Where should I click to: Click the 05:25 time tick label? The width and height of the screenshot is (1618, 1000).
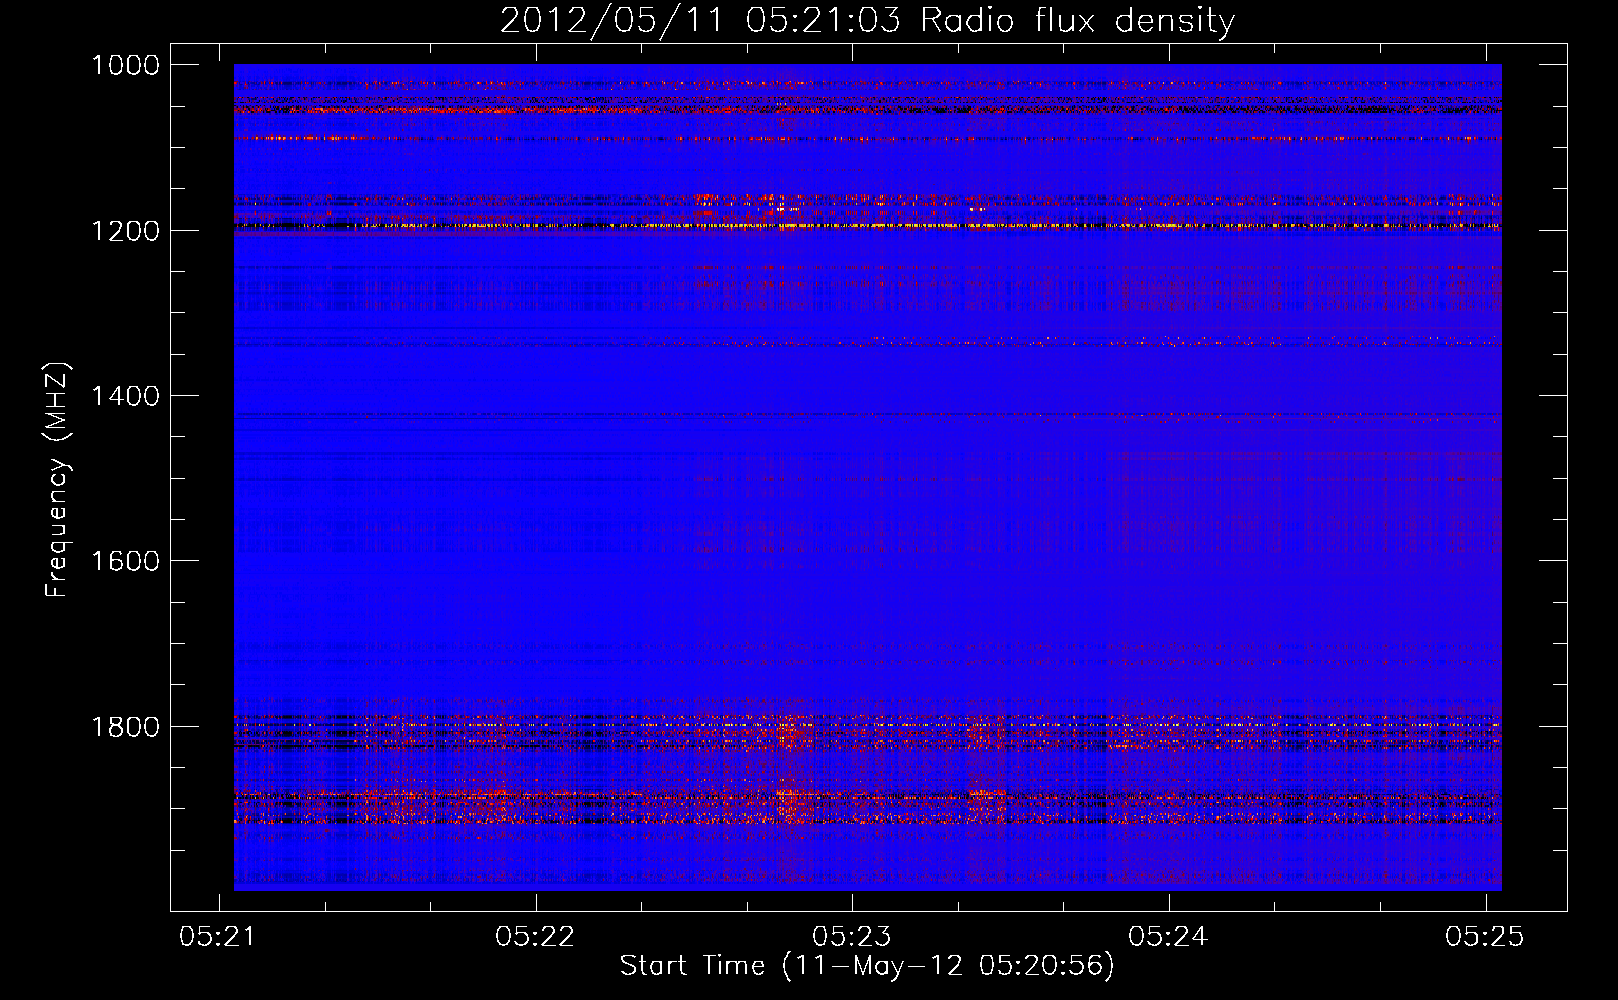pyautogui.click(x=1485, y=936)
